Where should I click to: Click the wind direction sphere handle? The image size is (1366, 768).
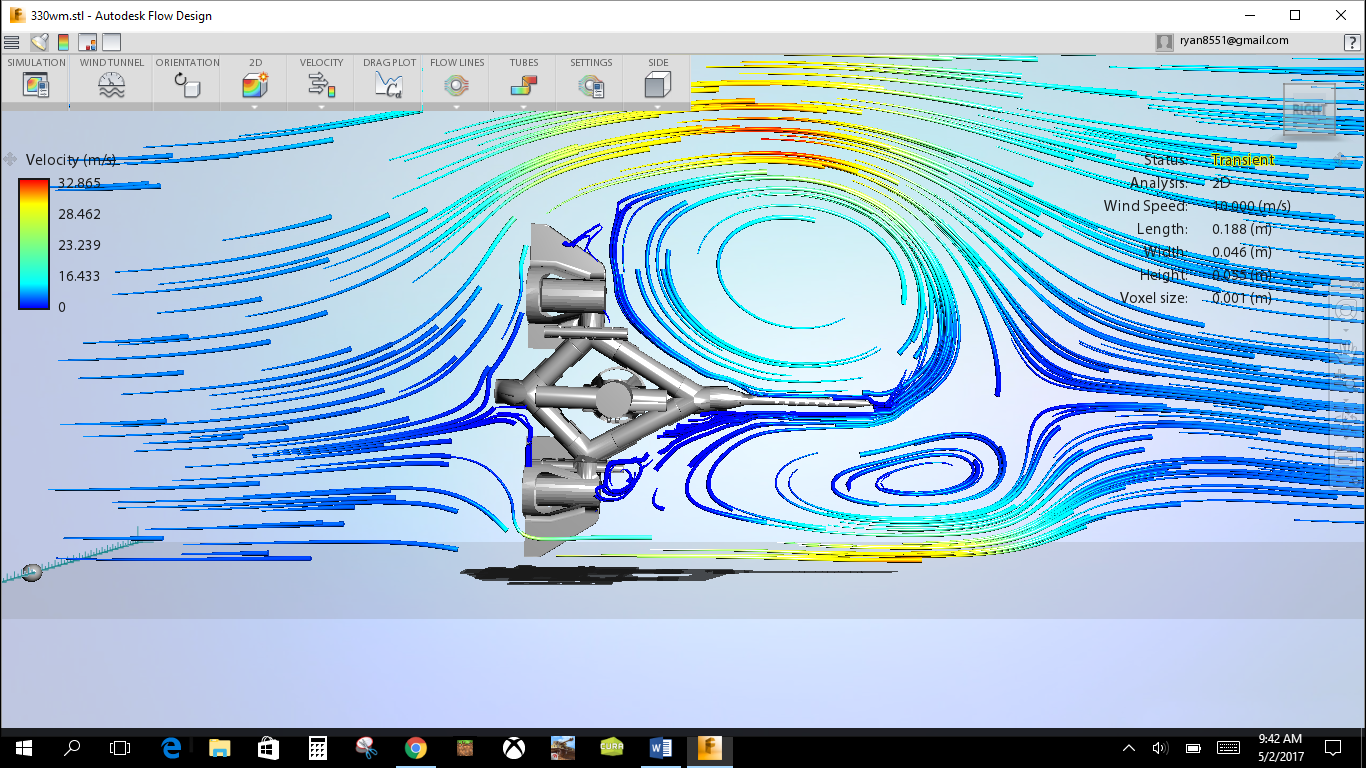(x=32, y=573)
